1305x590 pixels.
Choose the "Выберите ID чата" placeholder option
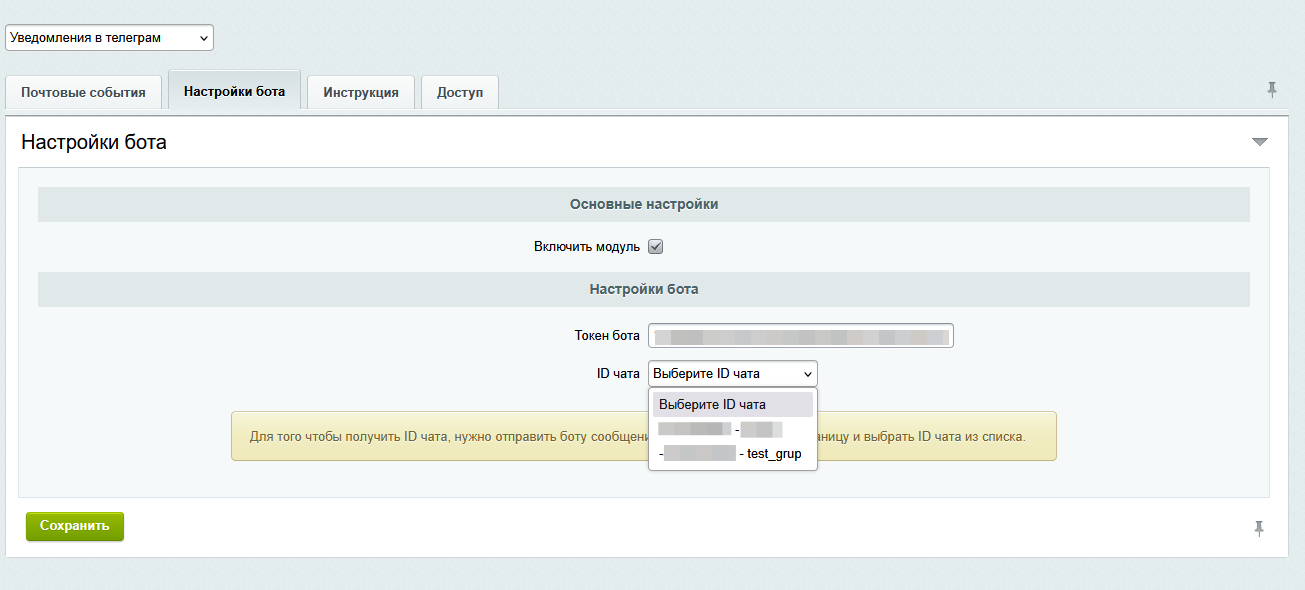(732, 405)
